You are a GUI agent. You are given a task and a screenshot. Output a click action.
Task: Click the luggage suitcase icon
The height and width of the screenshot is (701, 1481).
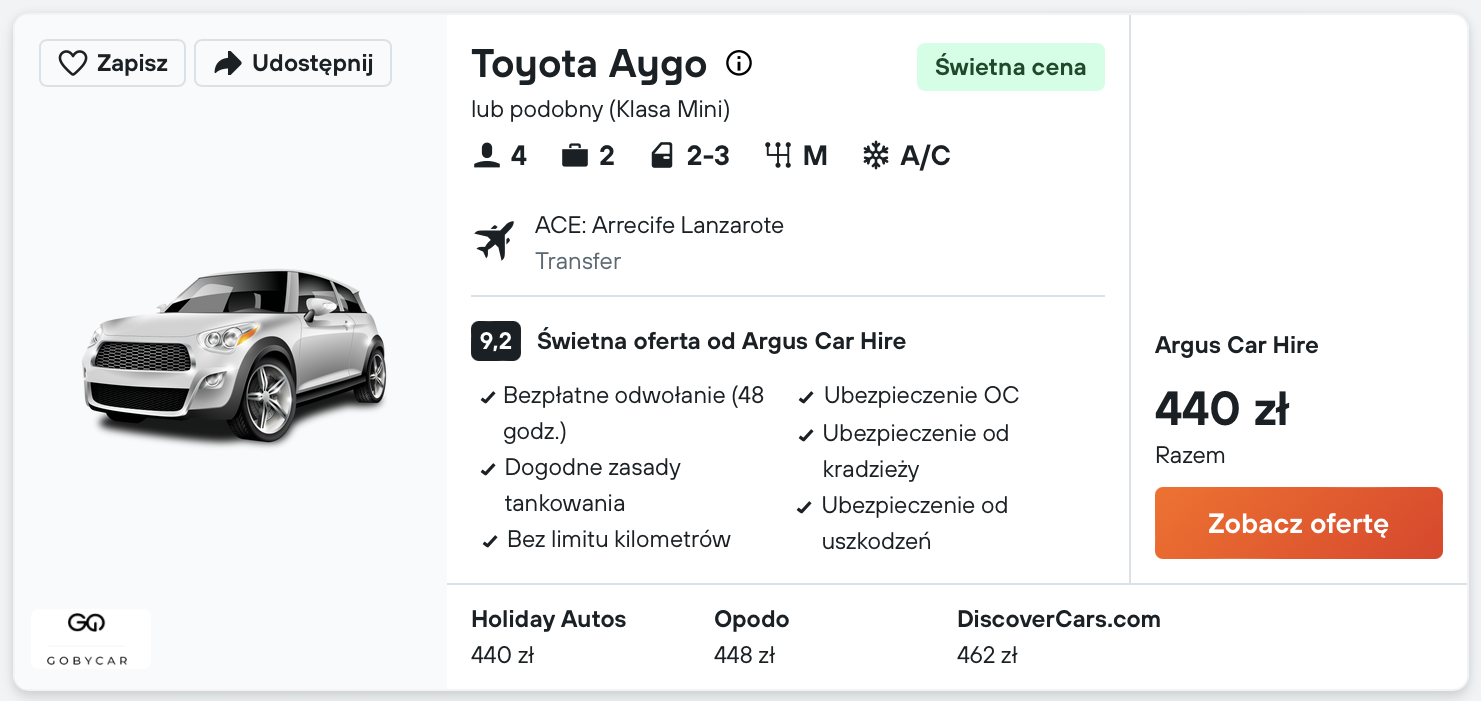(574, 156)
